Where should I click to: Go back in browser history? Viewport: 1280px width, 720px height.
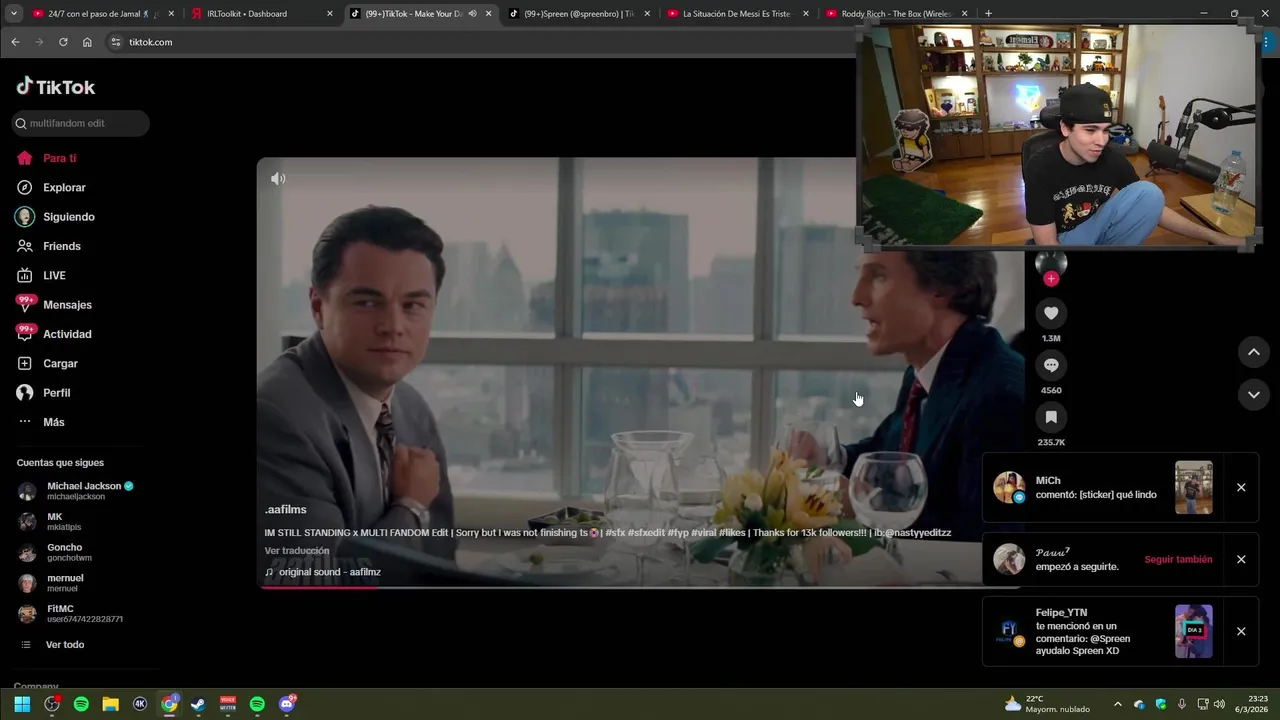pyautogui.click(x=15, y=42)
